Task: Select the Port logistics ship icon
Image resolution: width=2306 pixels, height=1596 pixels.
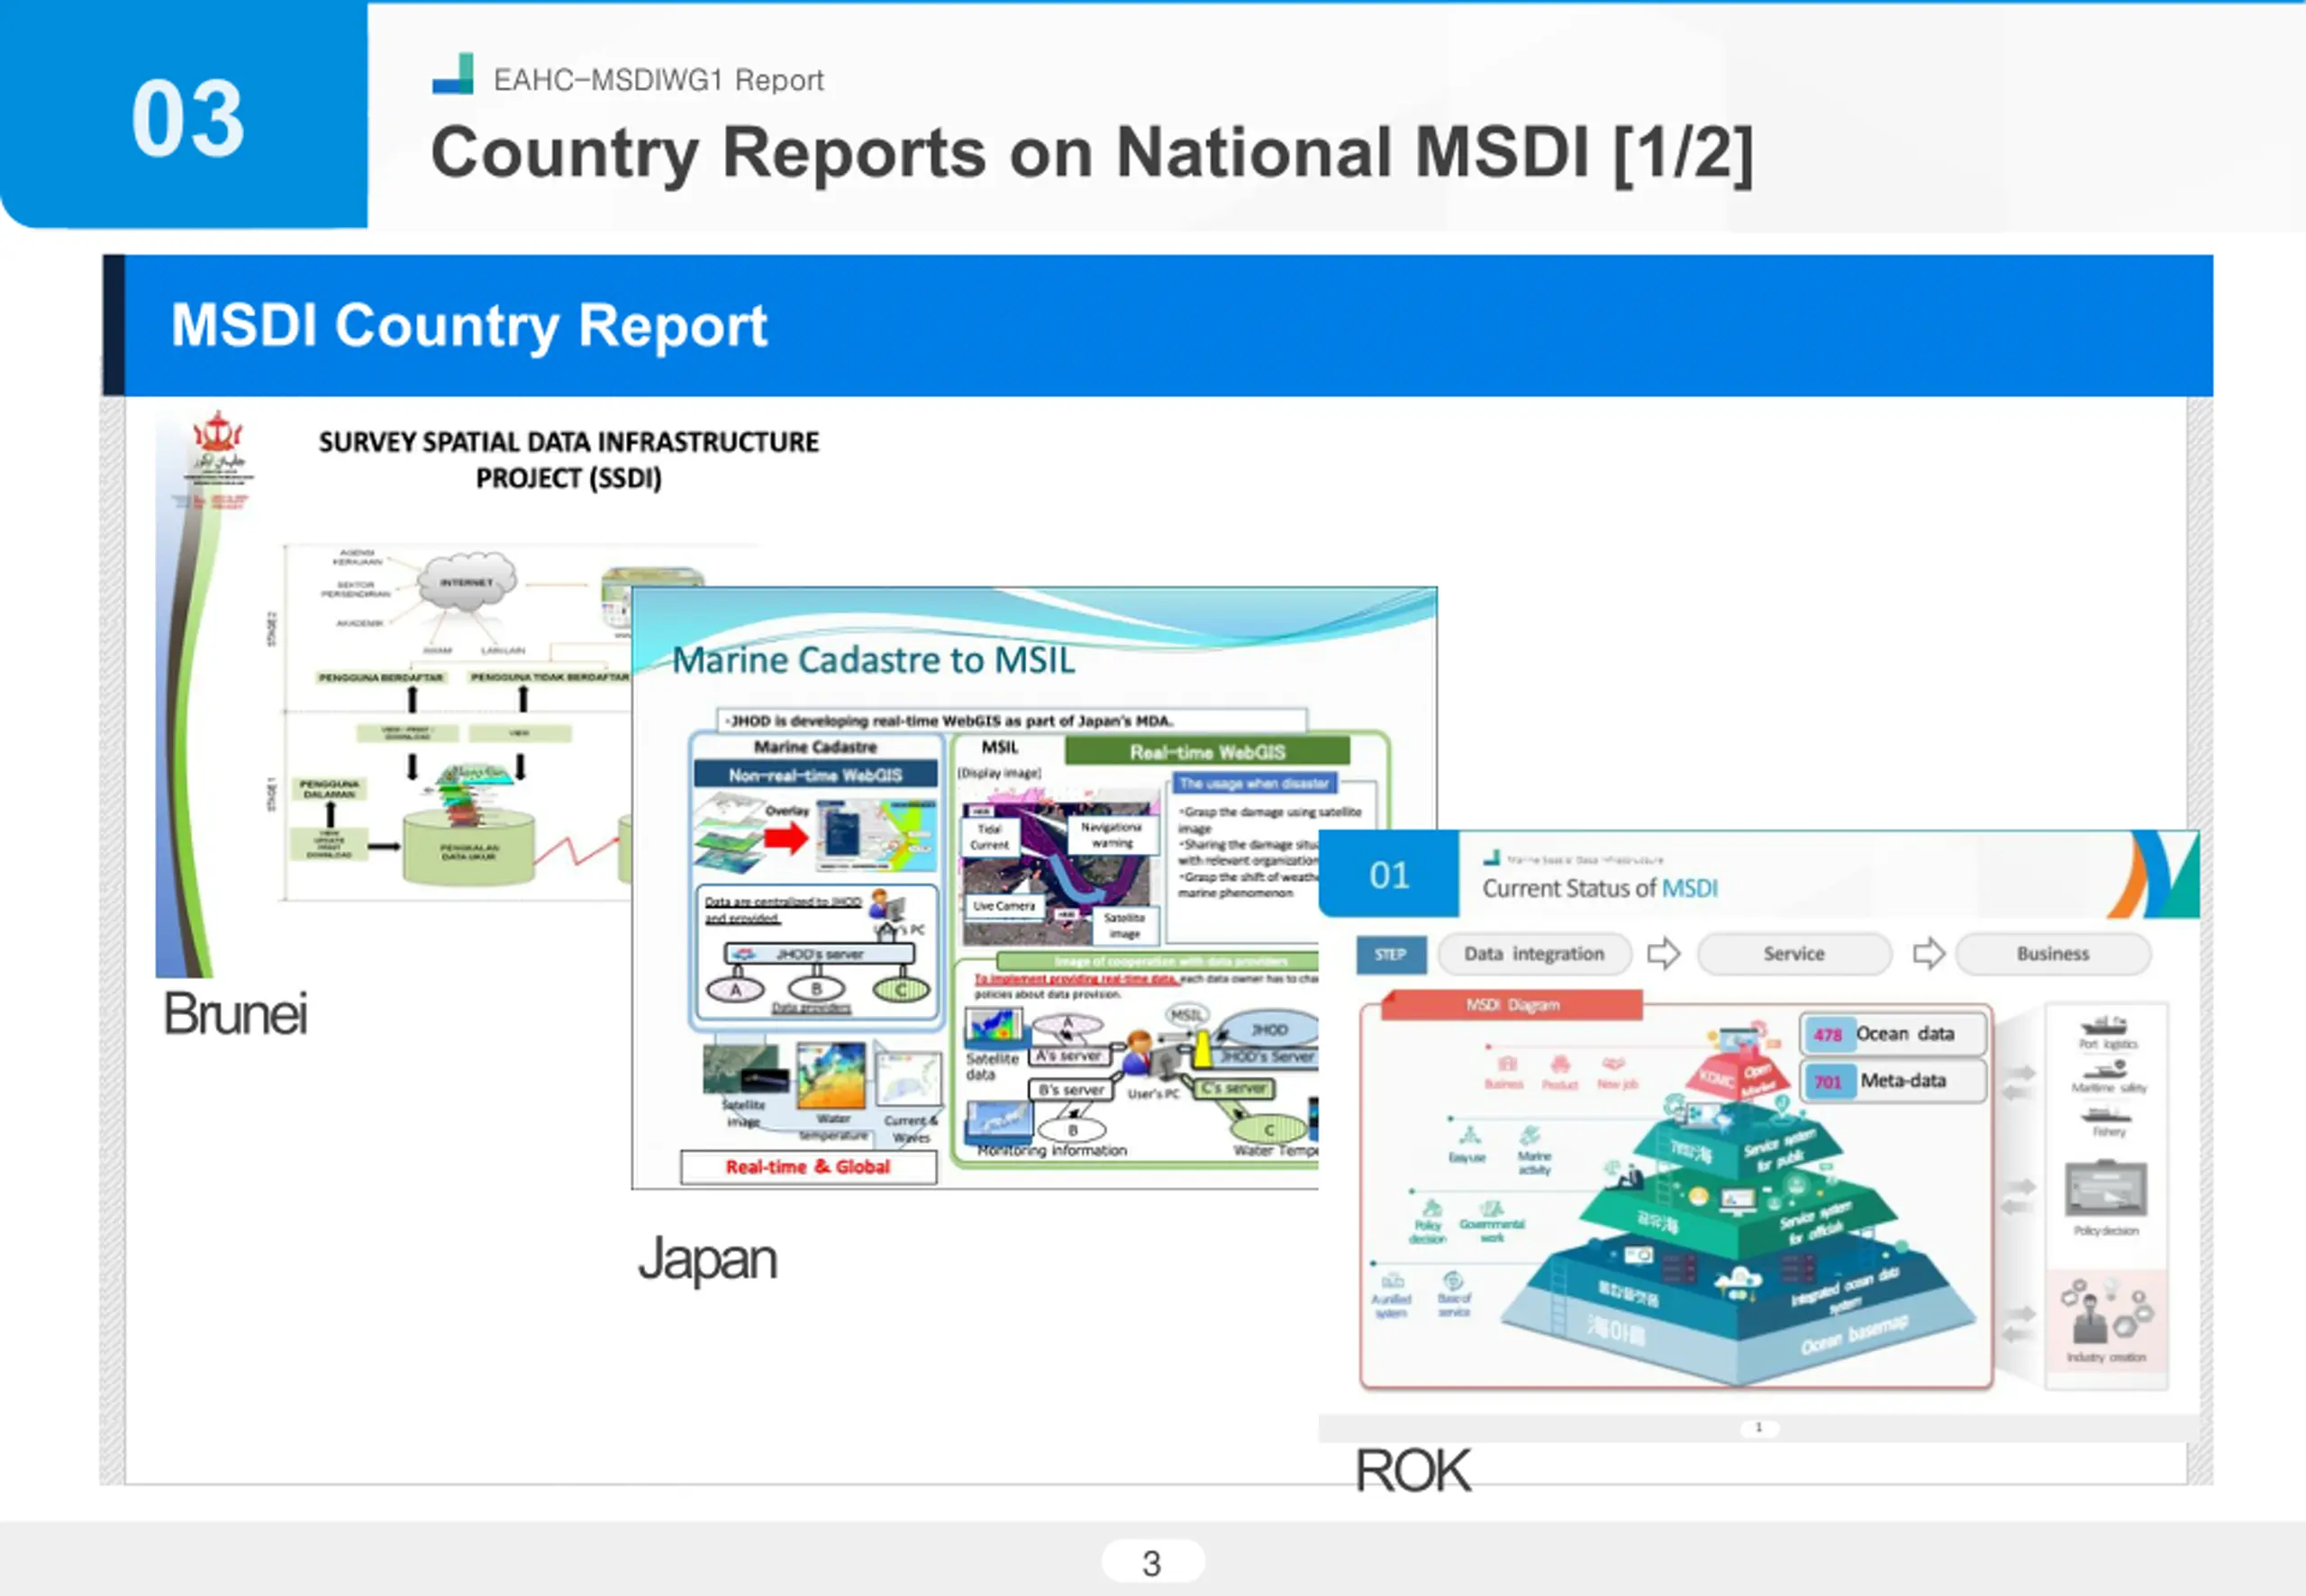Action: click(2106, 1024)
